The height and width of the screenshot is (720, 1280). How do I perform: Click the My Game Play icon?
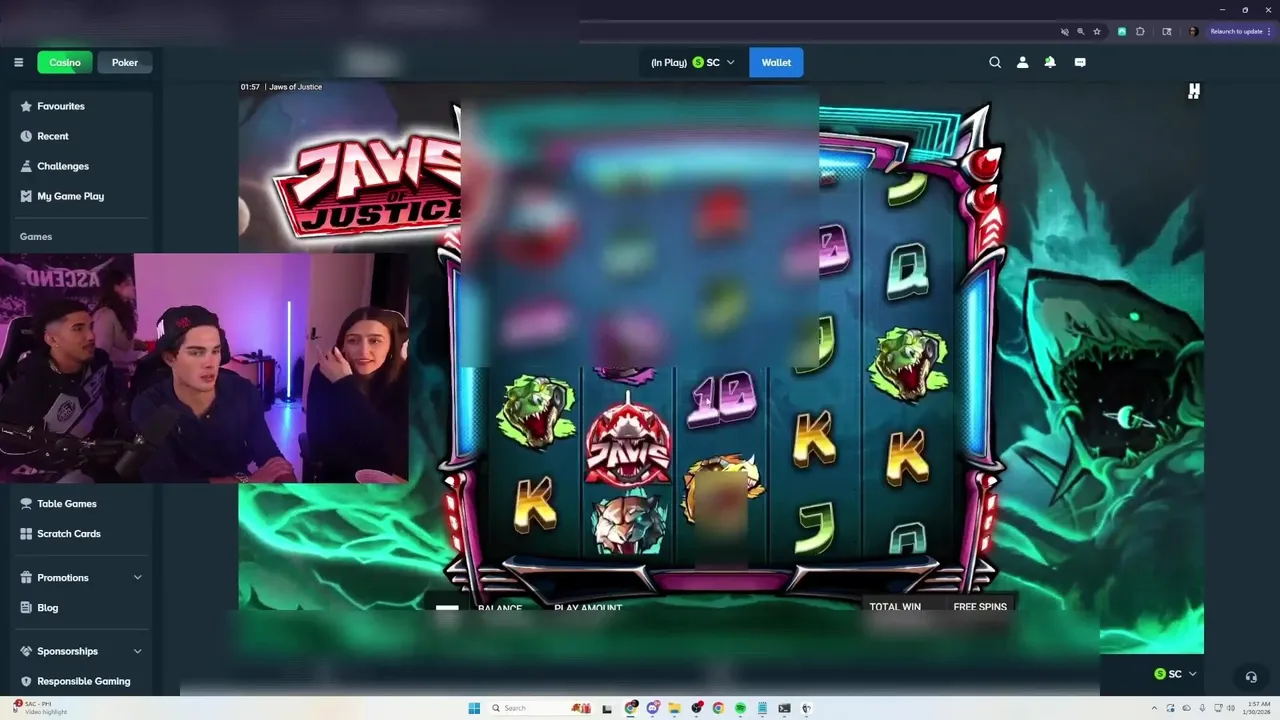tap(26, 196)
